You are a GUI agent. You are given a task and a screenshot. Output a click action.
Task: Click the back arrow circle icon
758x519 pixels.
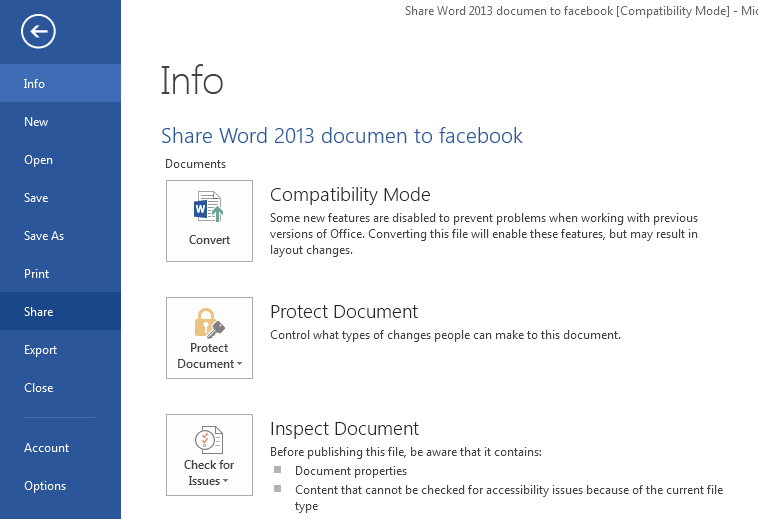click(39, 32)
